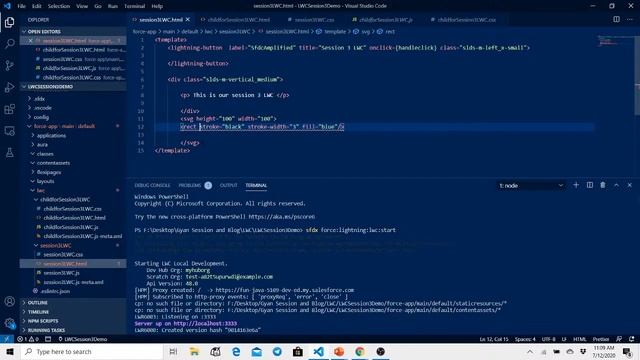
Task: Close the terminal panel
Action: click(630, 185)
